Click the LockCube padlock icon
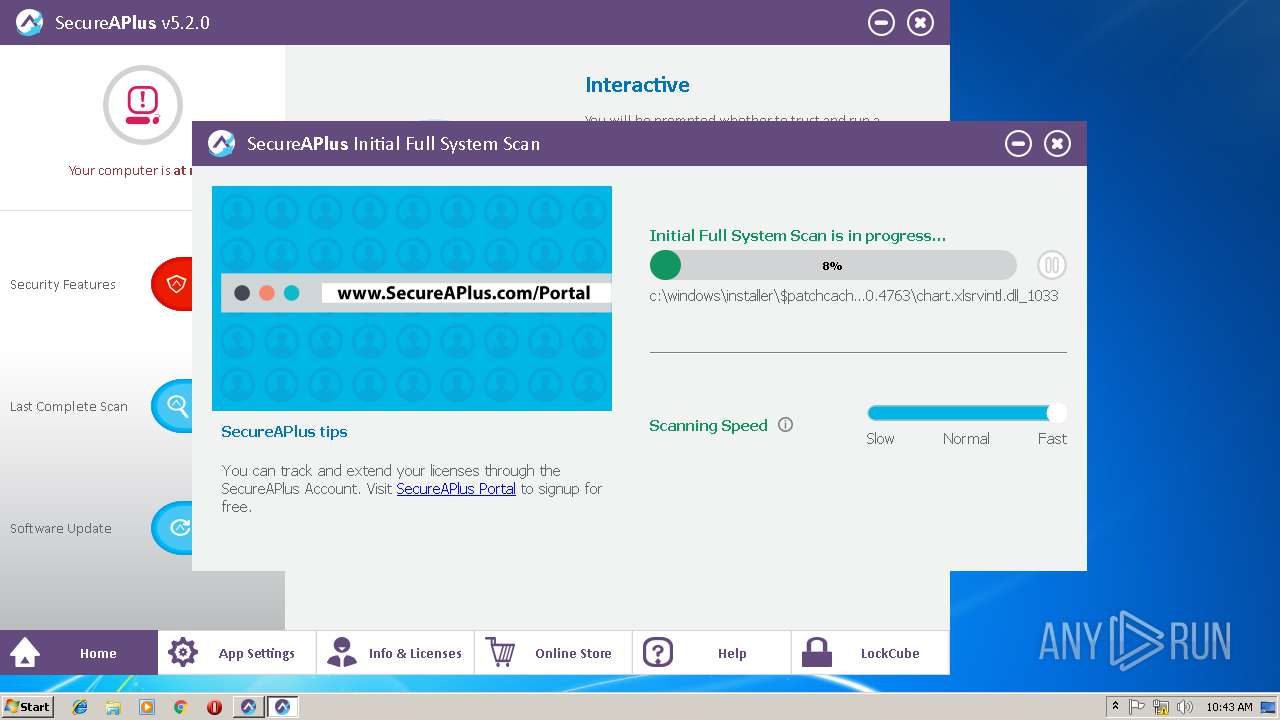Viewport: 1280px width, 720px height. pyautogui.click(x=817, y=653)
